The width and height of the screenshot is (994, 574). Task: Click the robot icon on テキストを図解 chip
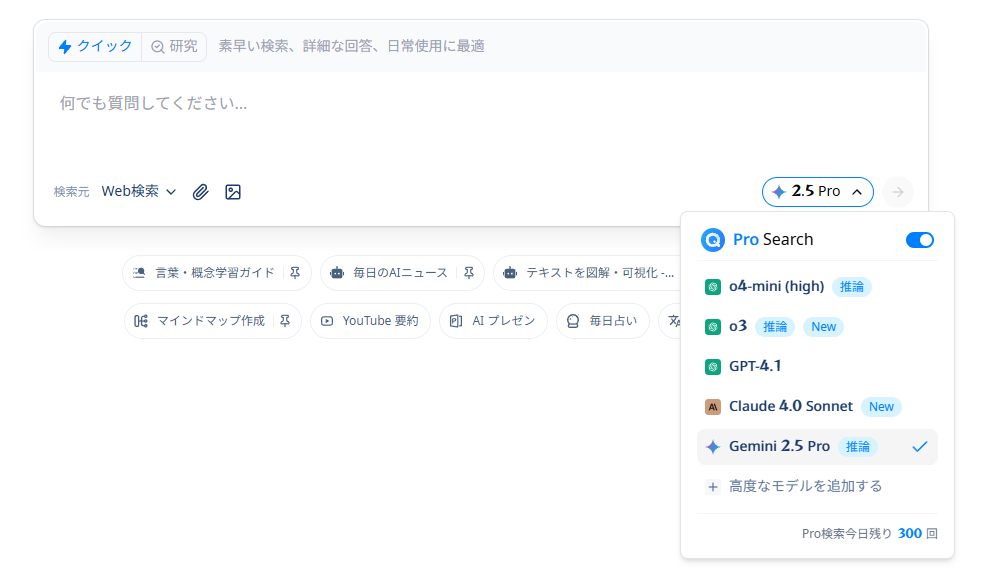(x=510, y=273)
